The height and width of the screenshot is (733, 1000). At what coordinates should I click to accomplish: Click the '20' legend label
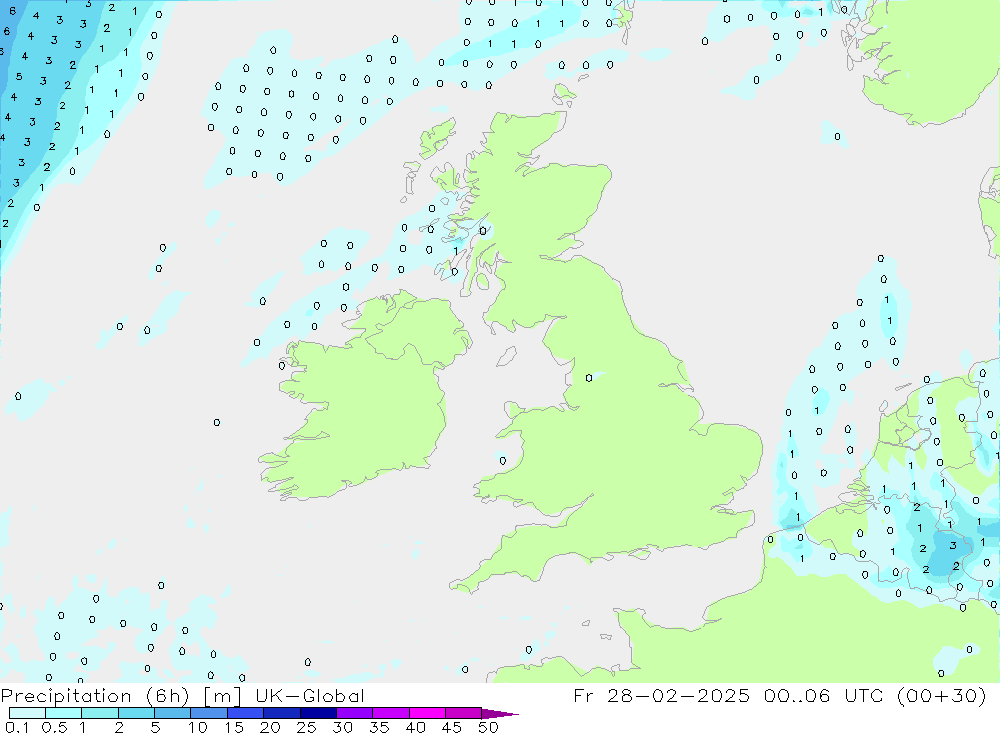pos(270,727)
